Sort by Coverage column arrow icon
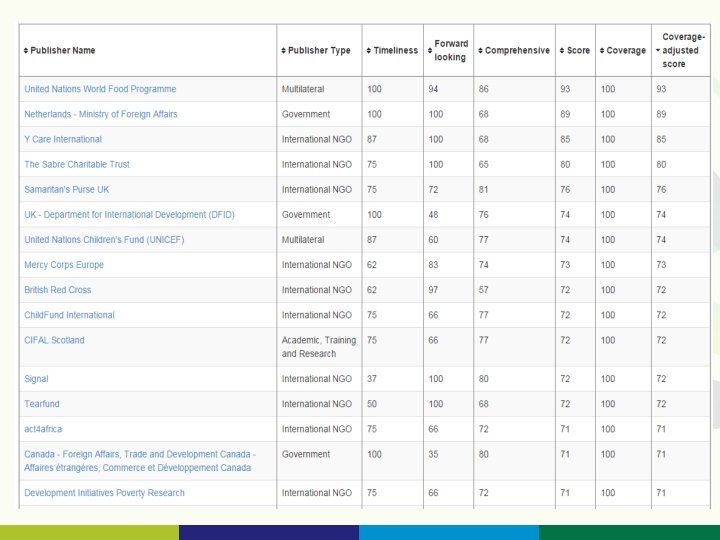This screenshot has width=720, height=540. (x=602, y=51)
